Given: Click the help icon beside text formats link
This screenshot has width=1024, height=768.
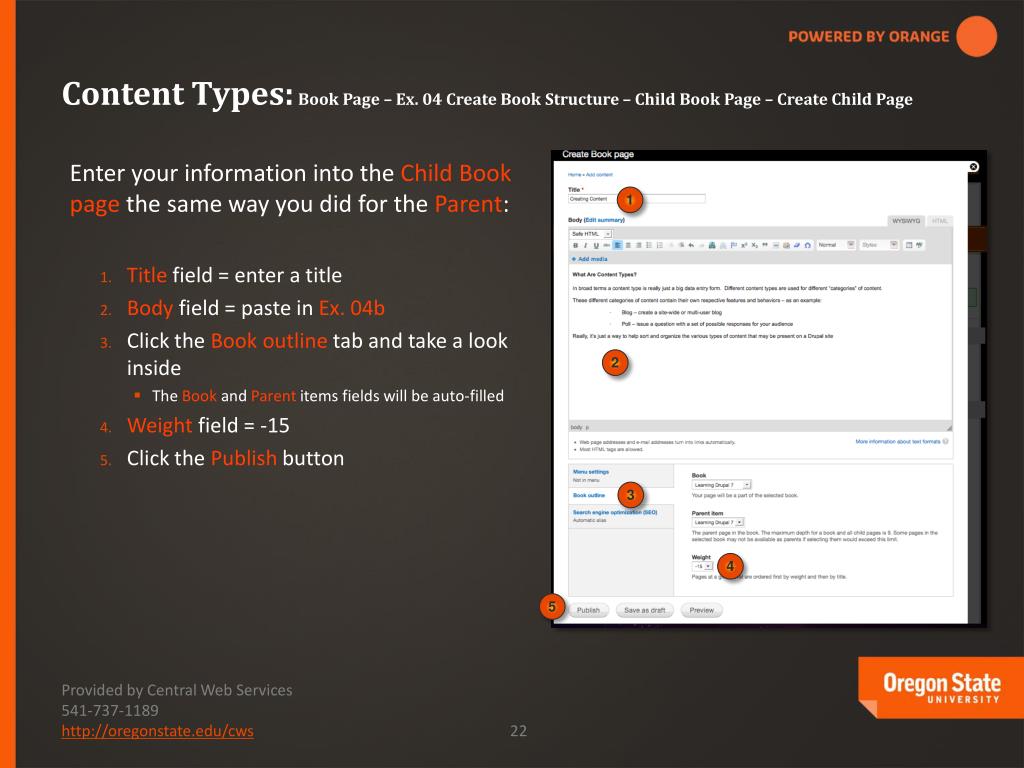Looking at the screenshot, I should [946, 441].
